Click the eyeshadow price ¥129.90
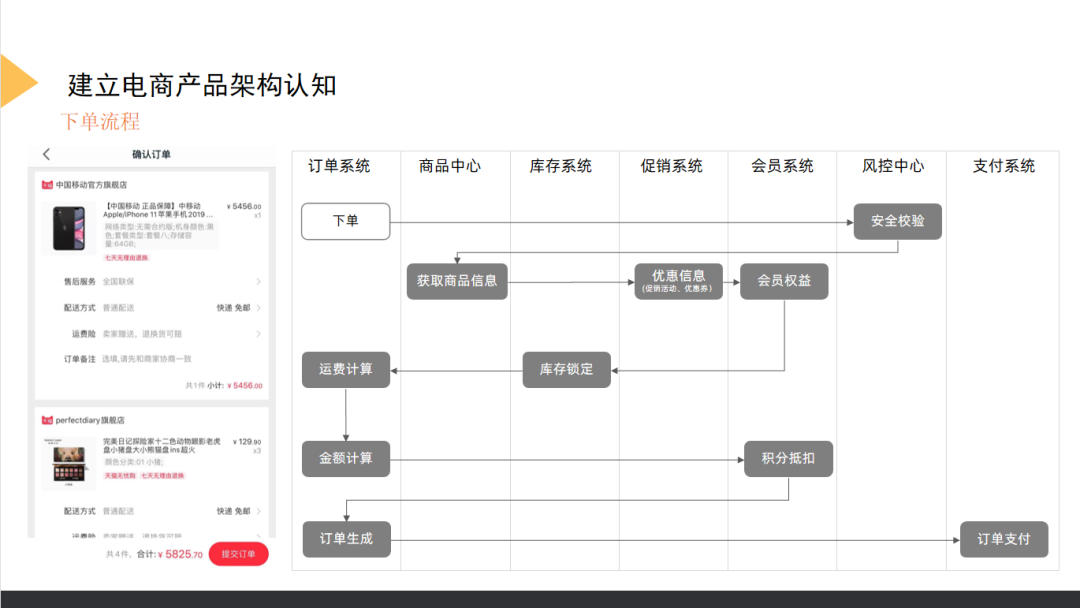Image resolution: width=1080 pixels, height=608 pixels. tap(247, 442)
